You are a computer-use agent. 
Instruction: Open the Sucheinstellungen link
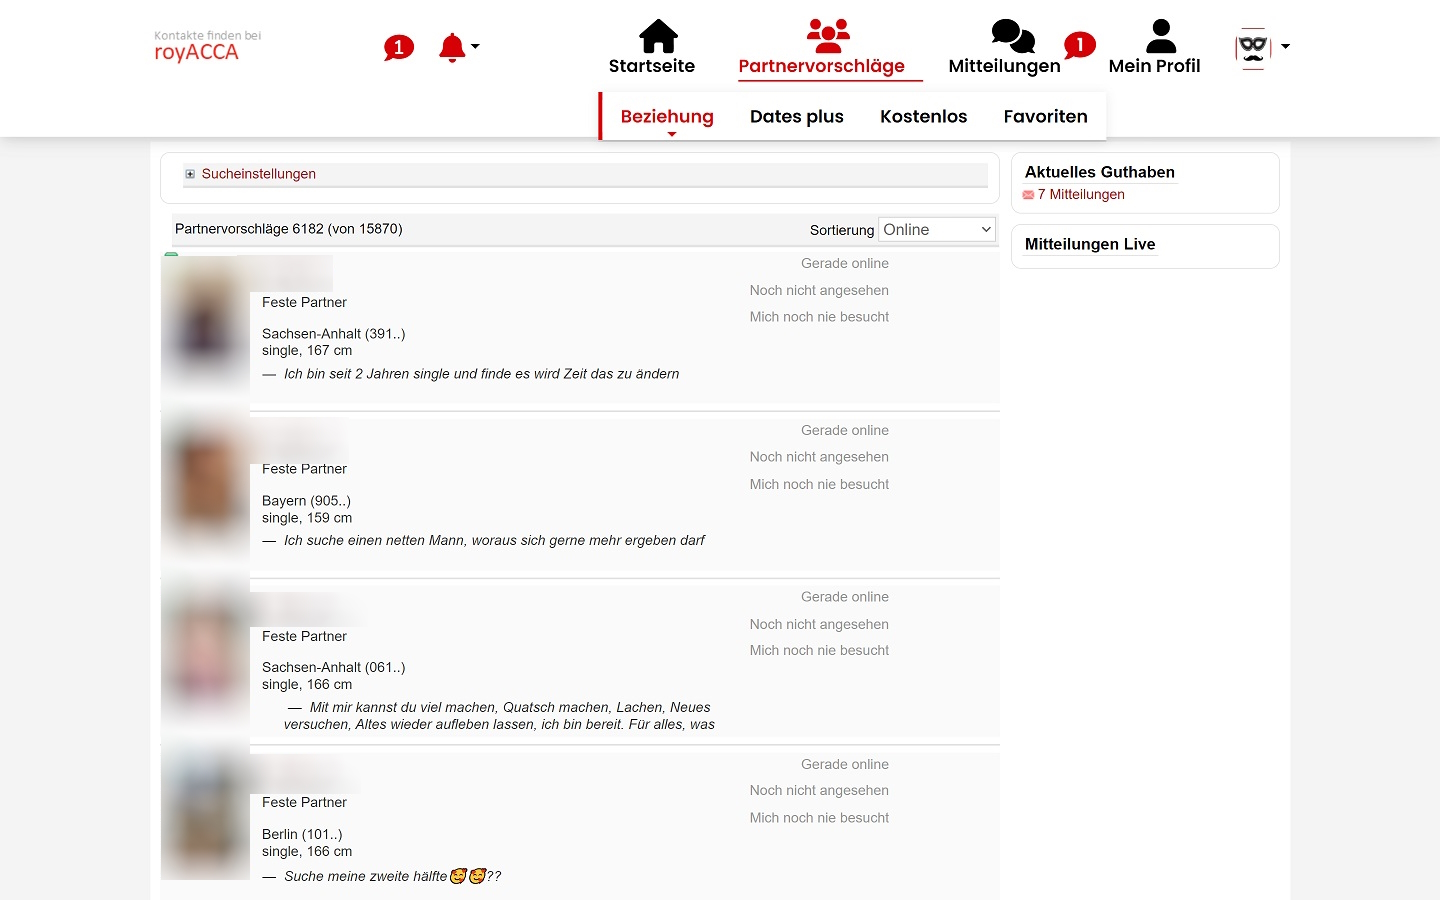[x=258, y=174]
